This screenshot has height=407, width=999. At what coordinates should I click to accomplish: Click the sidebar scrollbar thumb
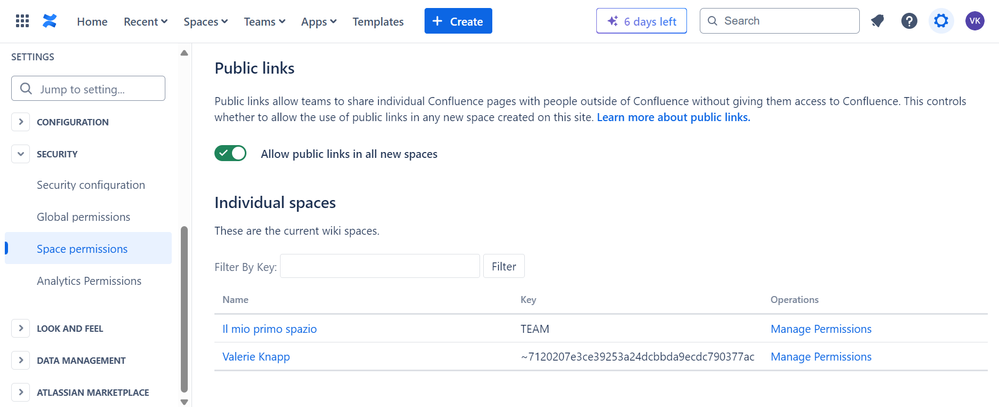pyautogui.click(x=184, y=308)
